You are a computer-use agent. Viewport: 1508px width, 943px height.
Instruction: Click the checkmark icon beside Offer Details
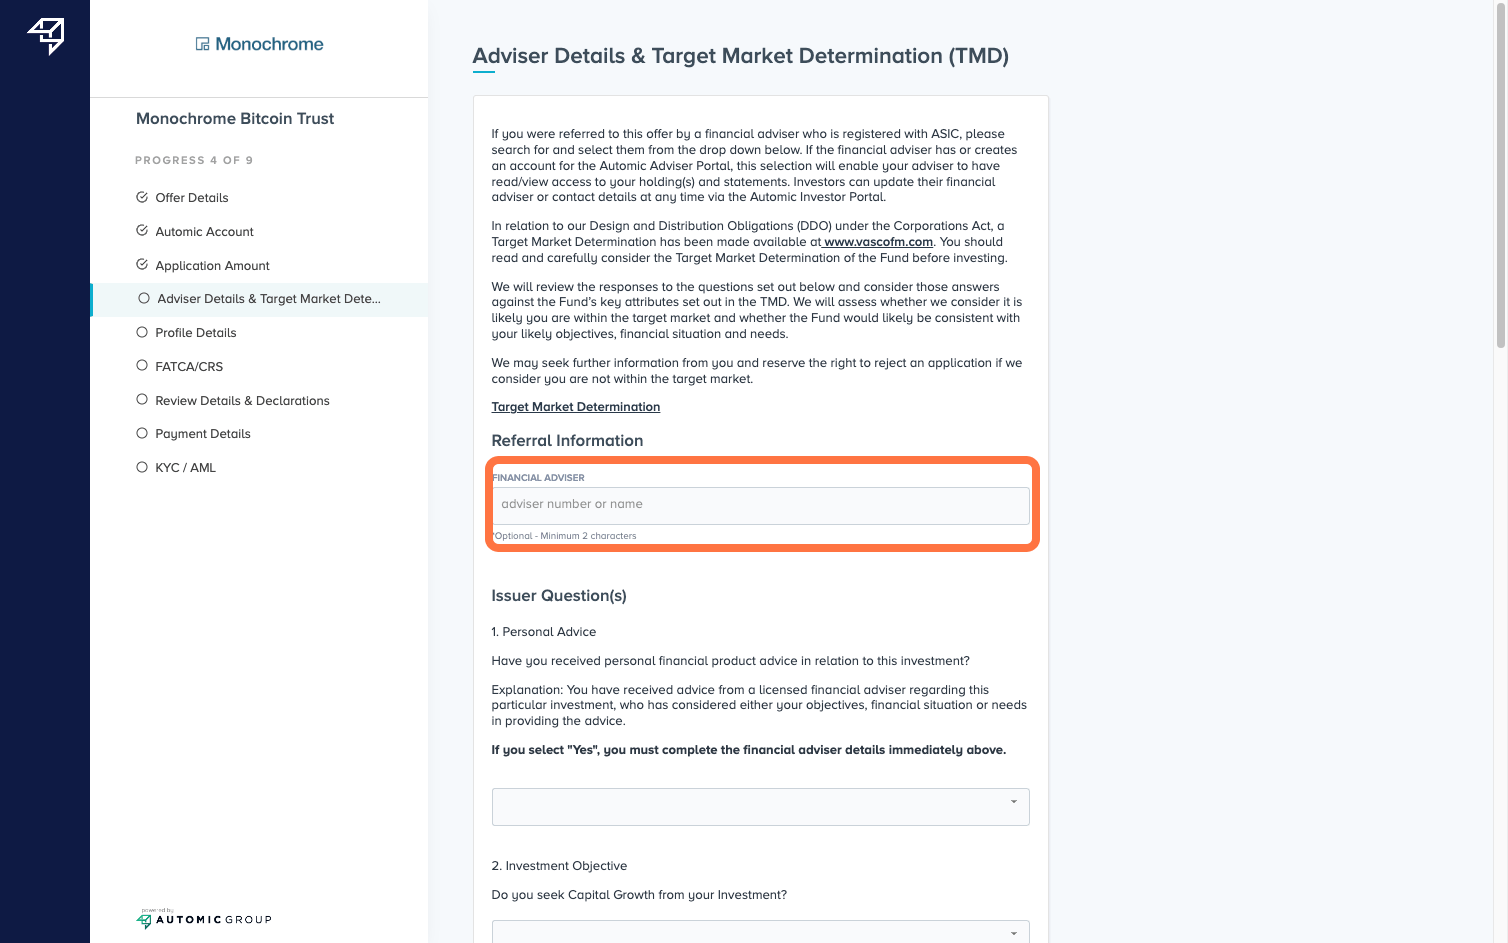pyautogui.click(x=142, y=197)
